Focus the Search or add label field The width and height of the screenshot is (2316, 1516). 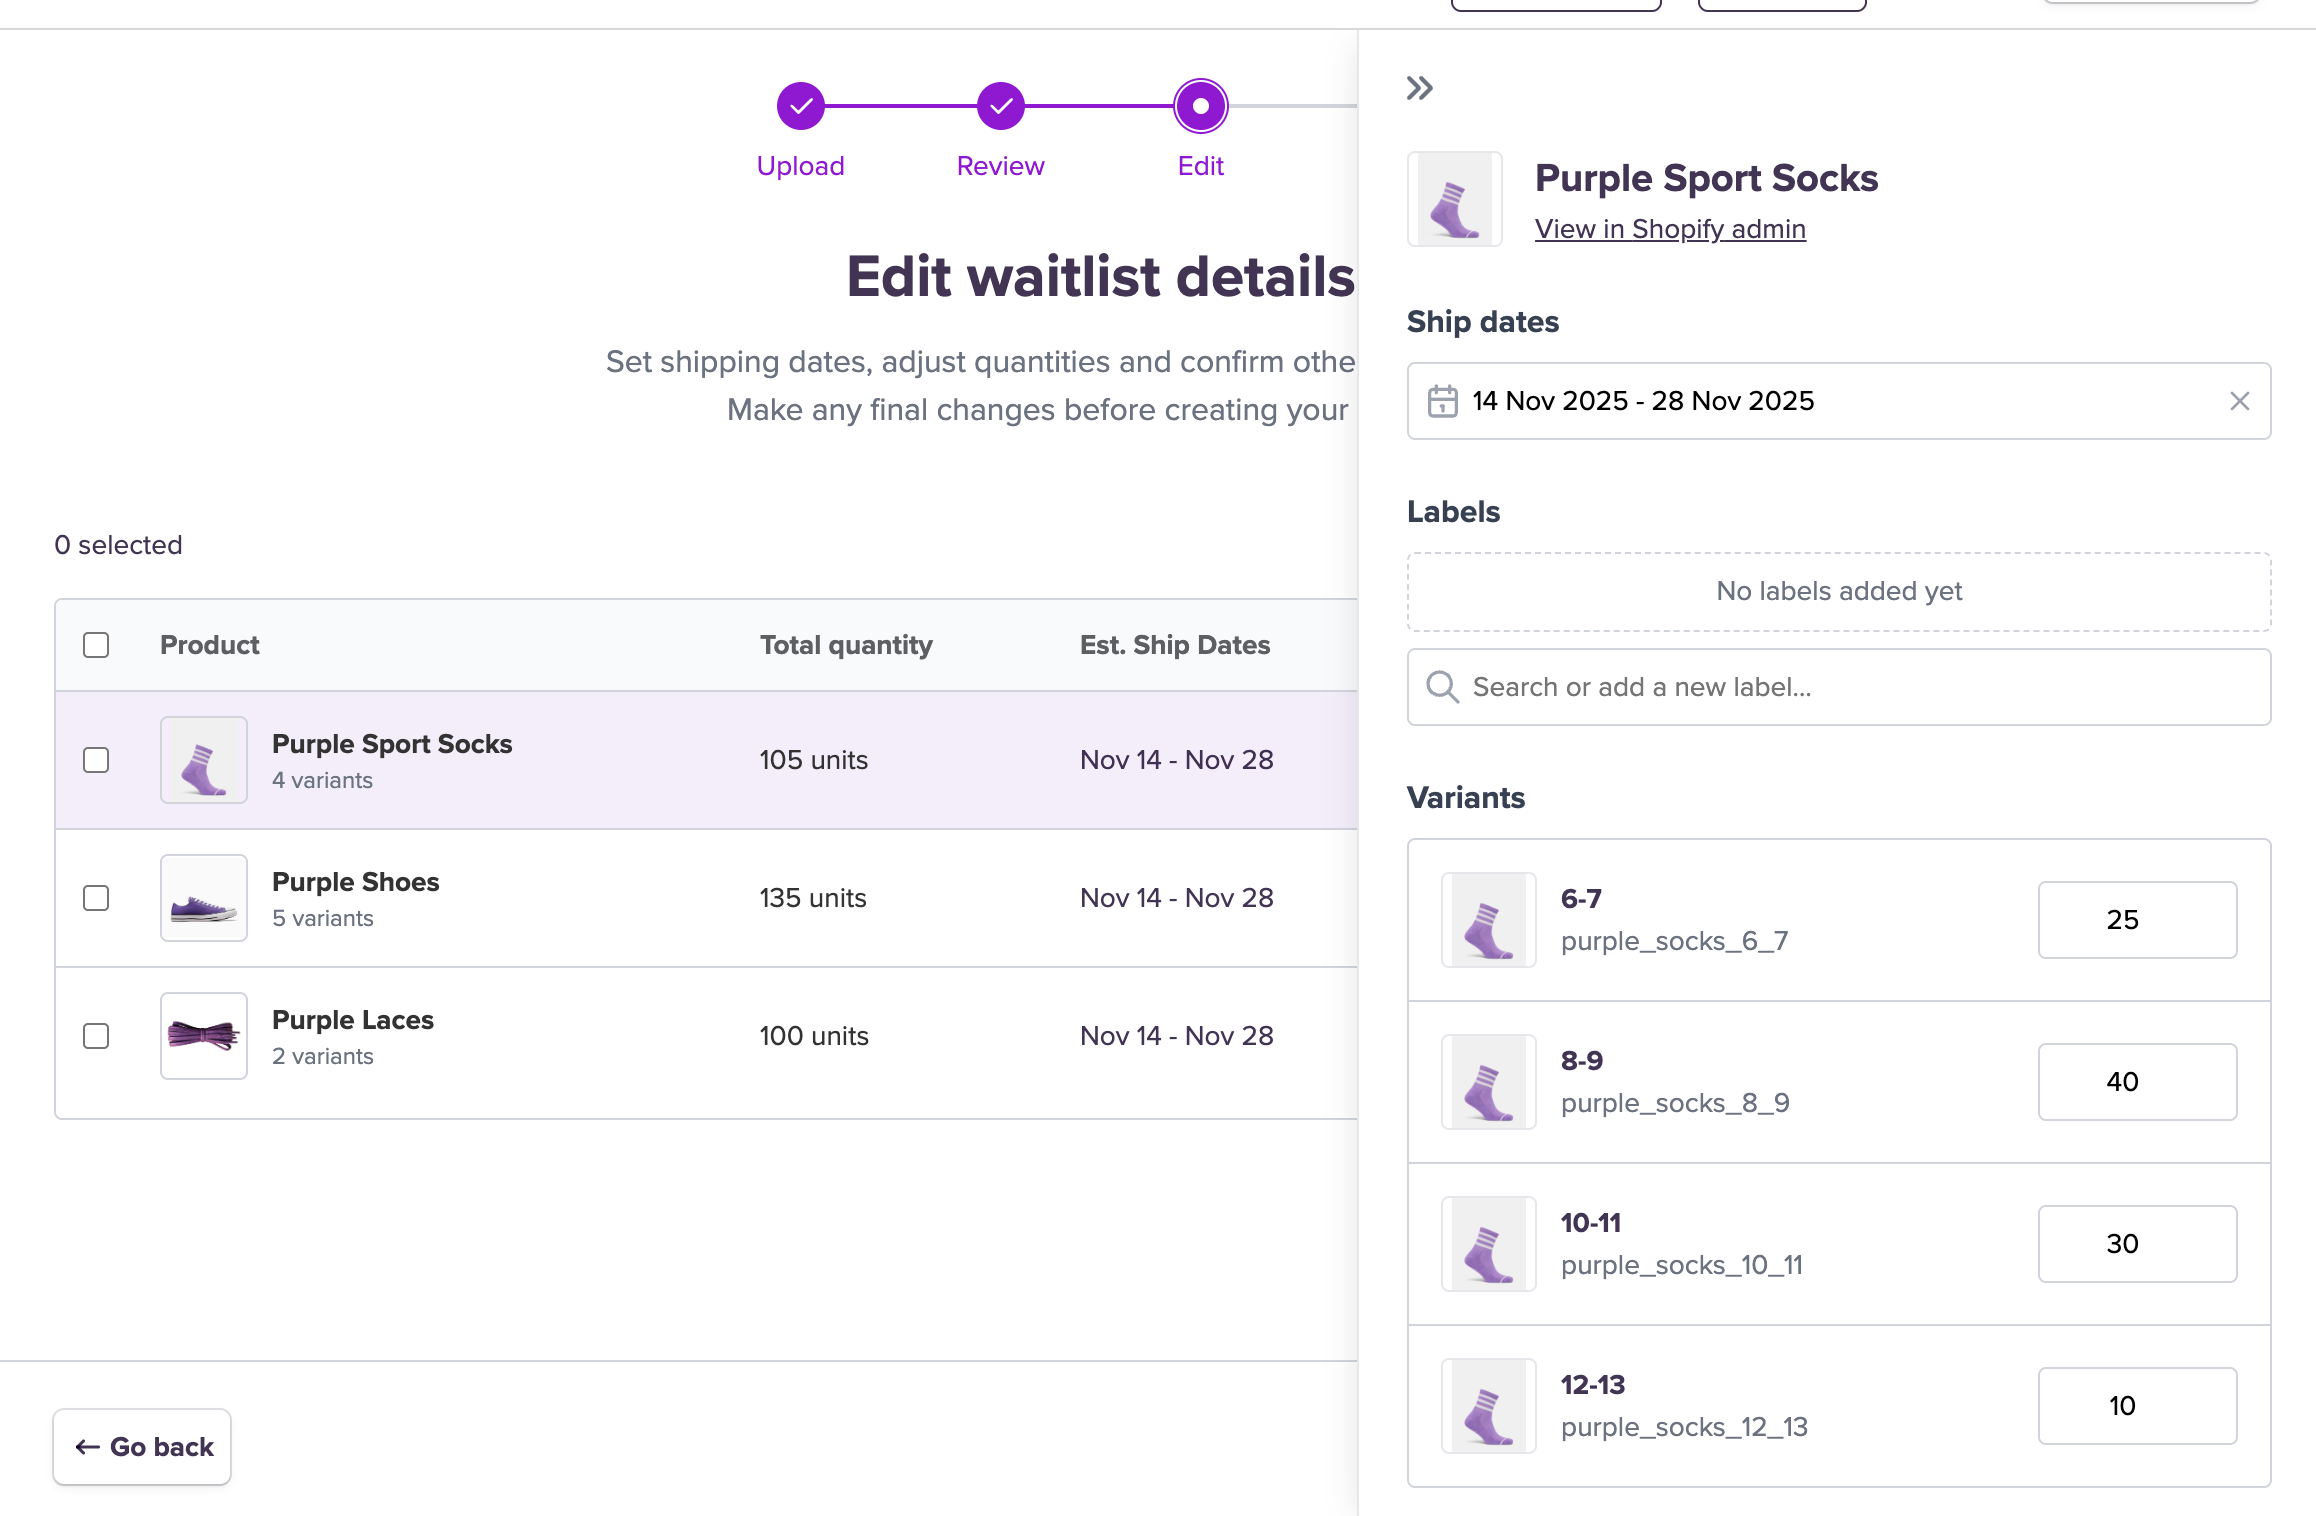pos(1860,687)
